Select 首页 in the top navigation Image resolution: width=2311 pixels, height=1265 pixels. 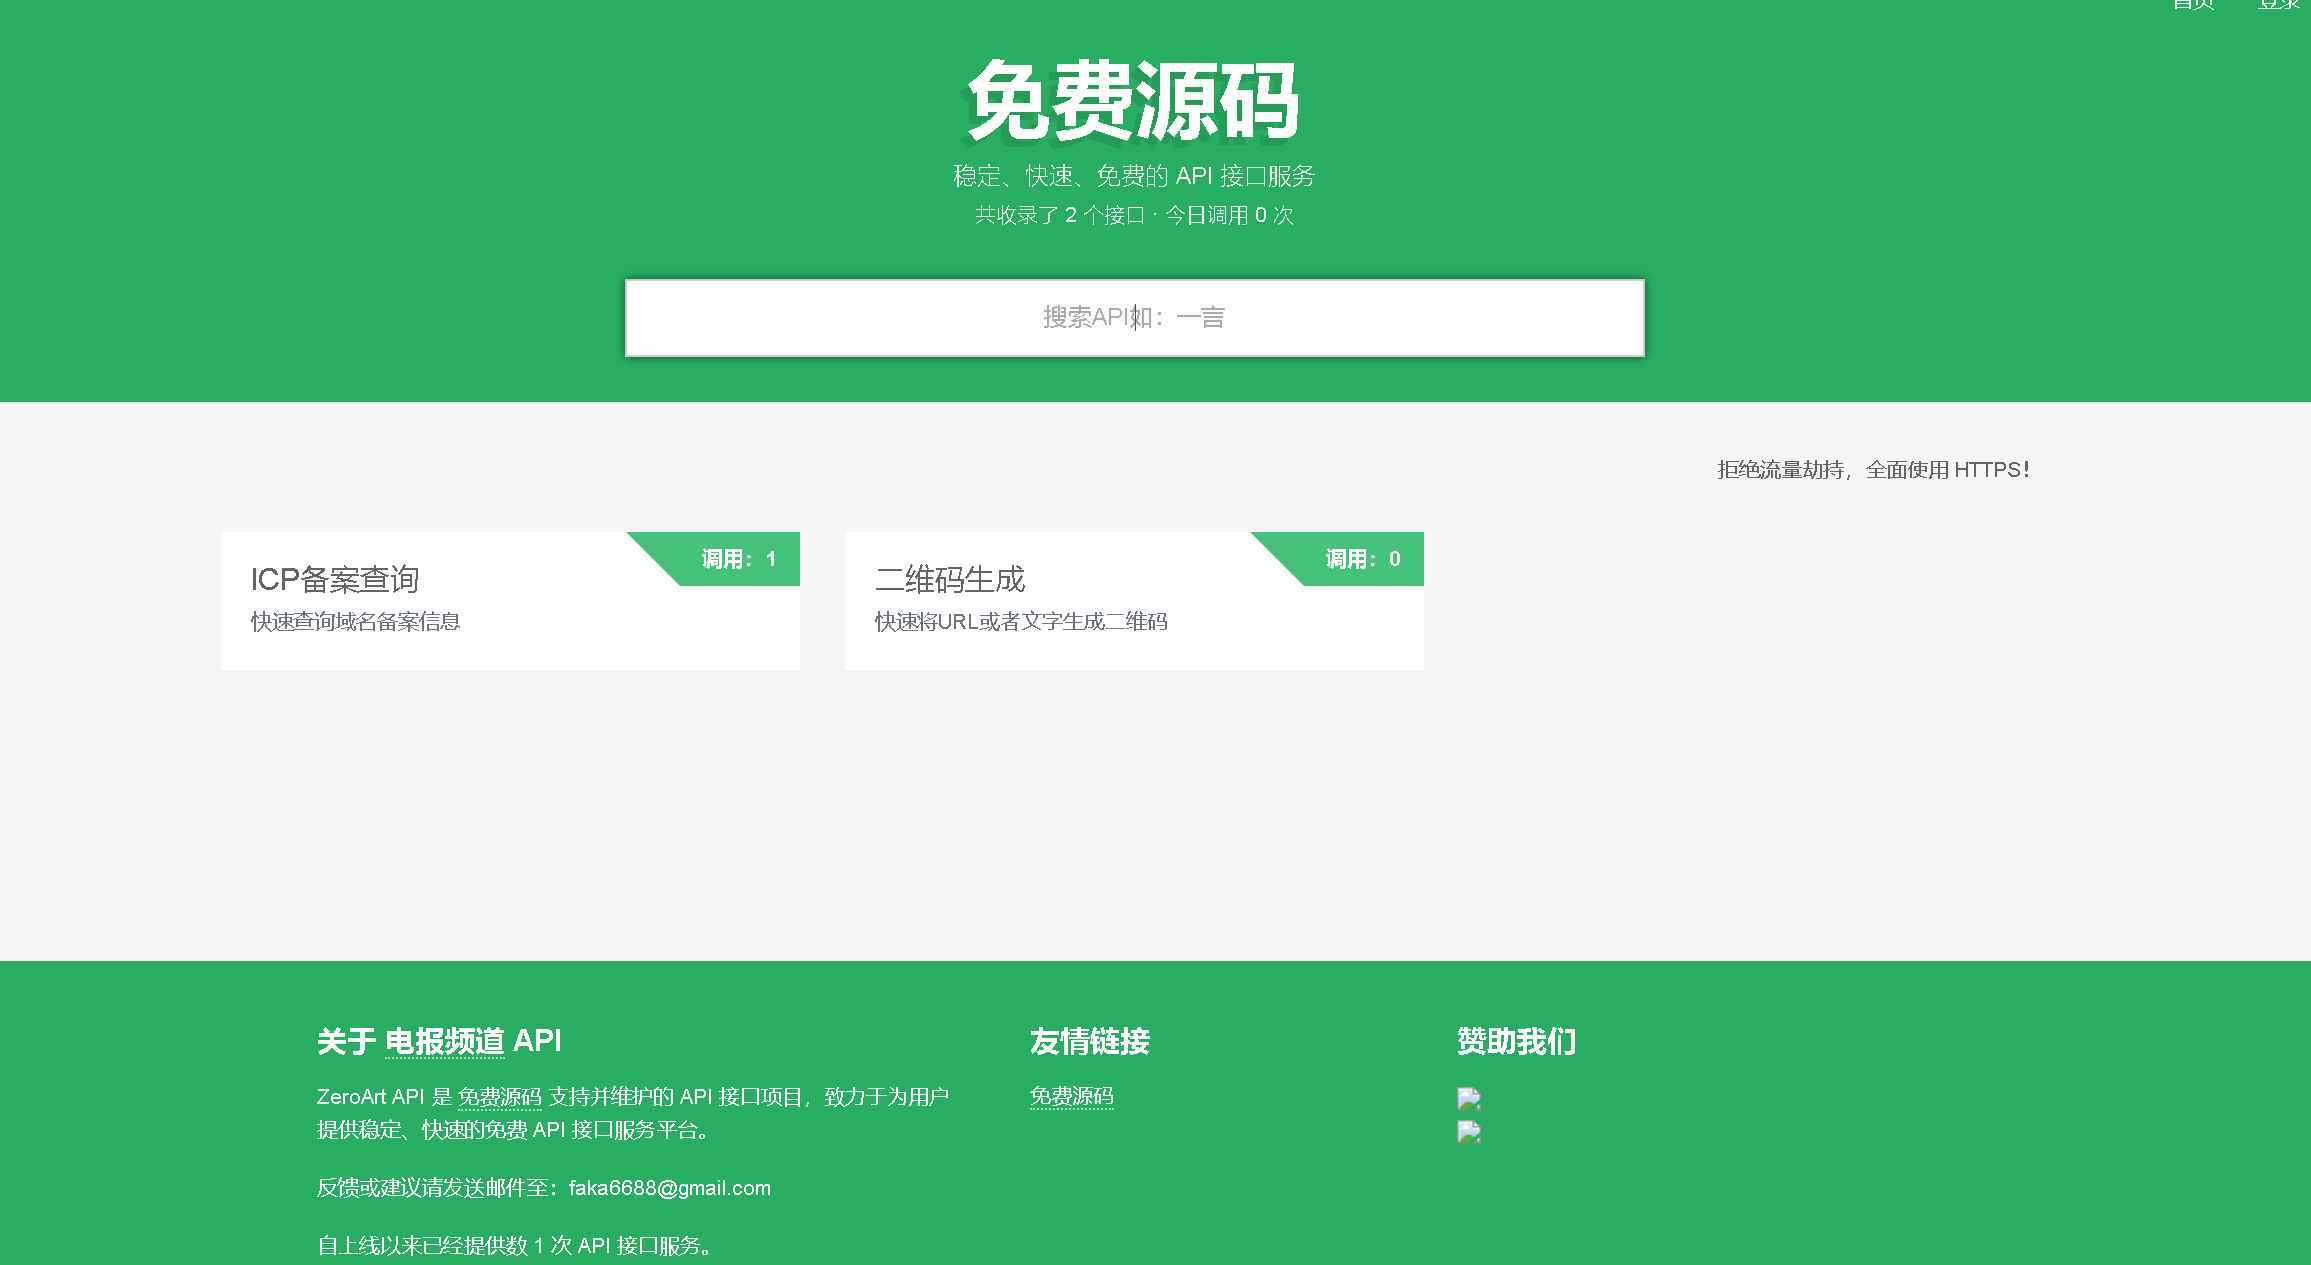pyautogui.click(x=2193, y=5)
